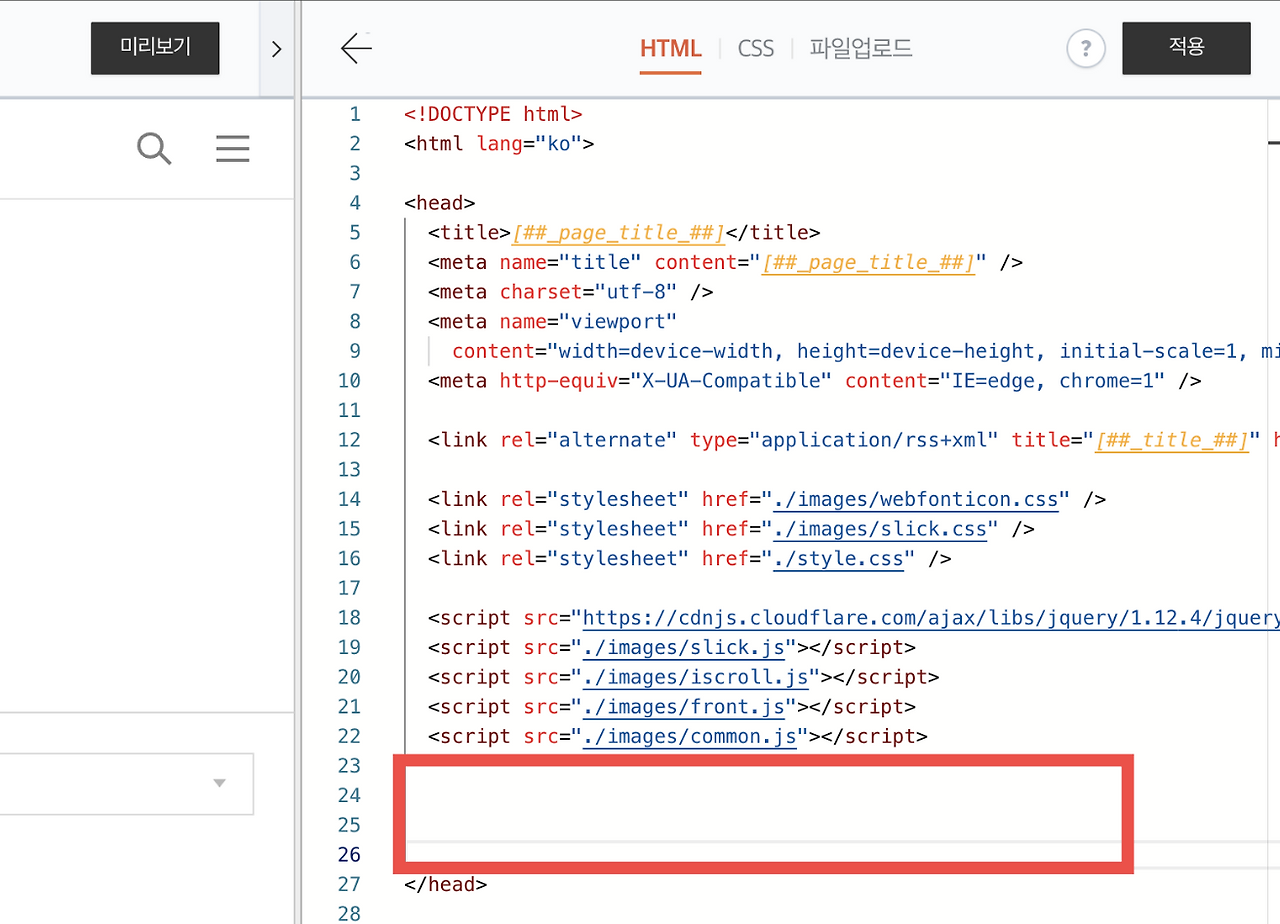The height and width of the screenshot is (924, 1280).
Task: Open the cdnjs.cloudflare.com jquery URL
Action: [x=930, y=618]
